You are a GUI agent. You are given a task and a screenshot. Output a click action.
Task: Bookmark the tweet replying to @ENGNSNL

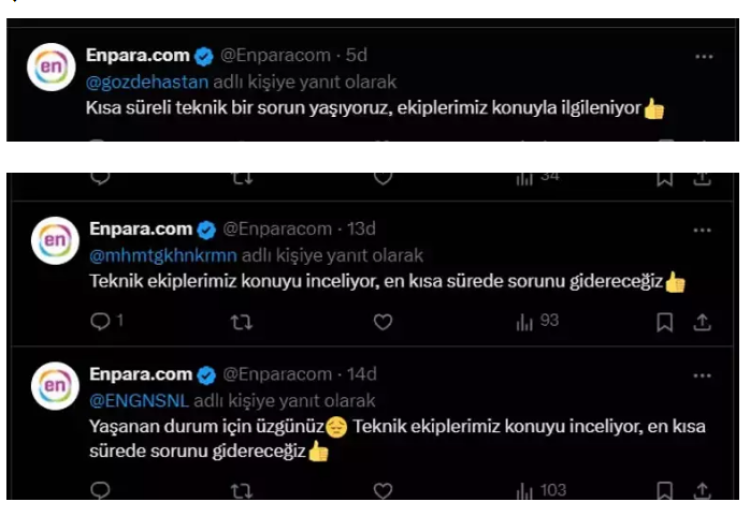[x=665, y=491]
